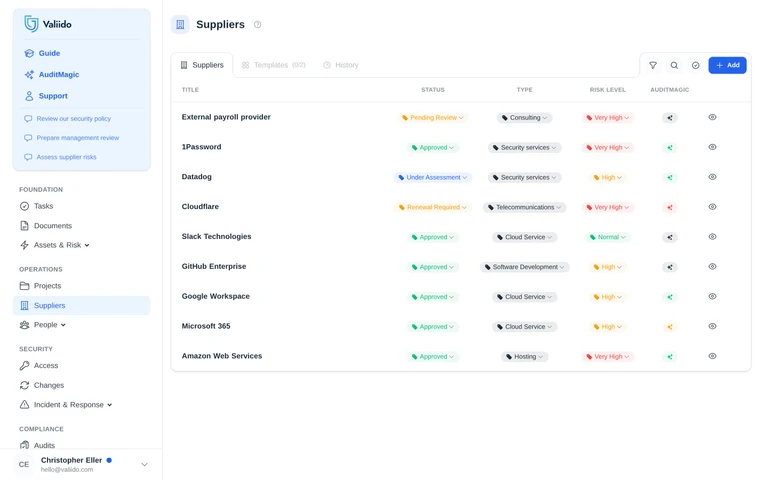Run AuditMagic for GitHub Enterprise
The width and height of the screenshot is (768, 480).
click(x=670, y=267)
